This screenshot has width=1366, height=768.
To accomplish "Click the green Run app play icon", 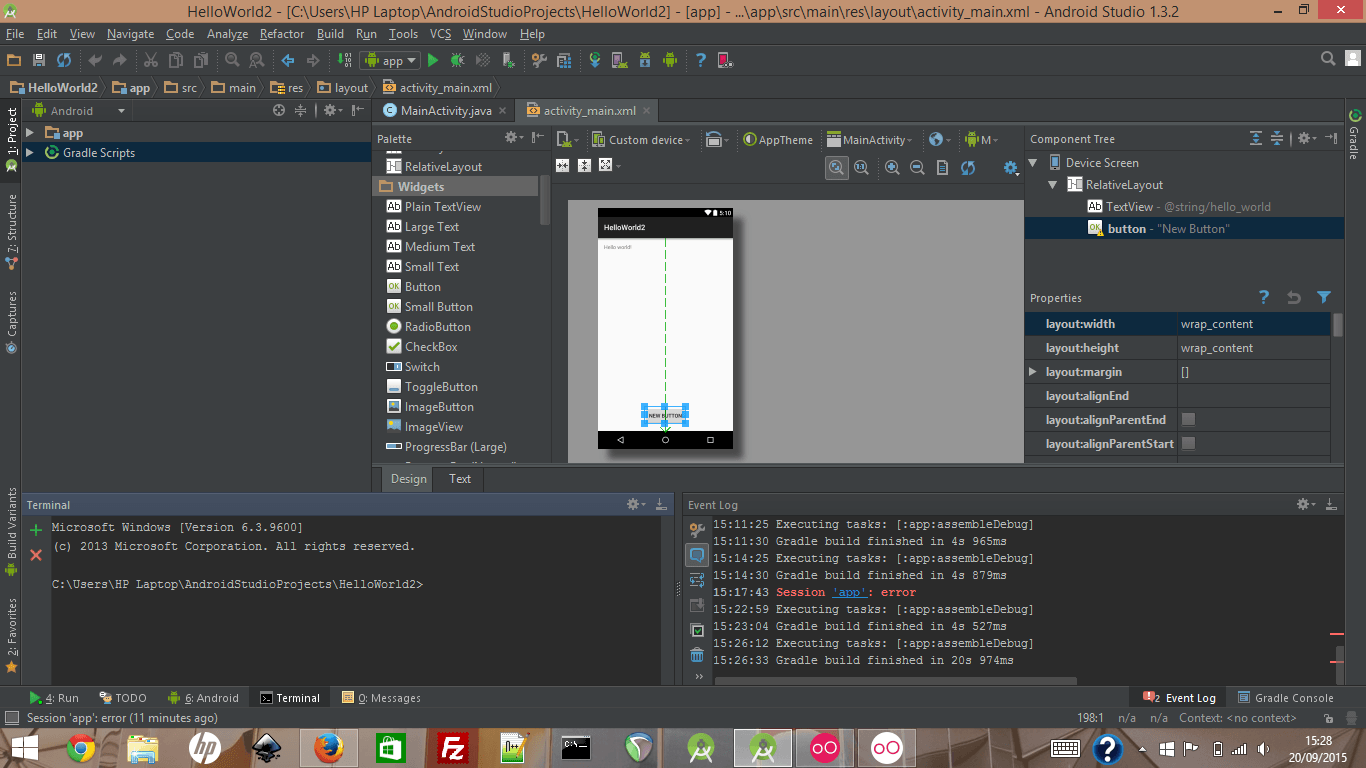I will [x=433, y=61].
